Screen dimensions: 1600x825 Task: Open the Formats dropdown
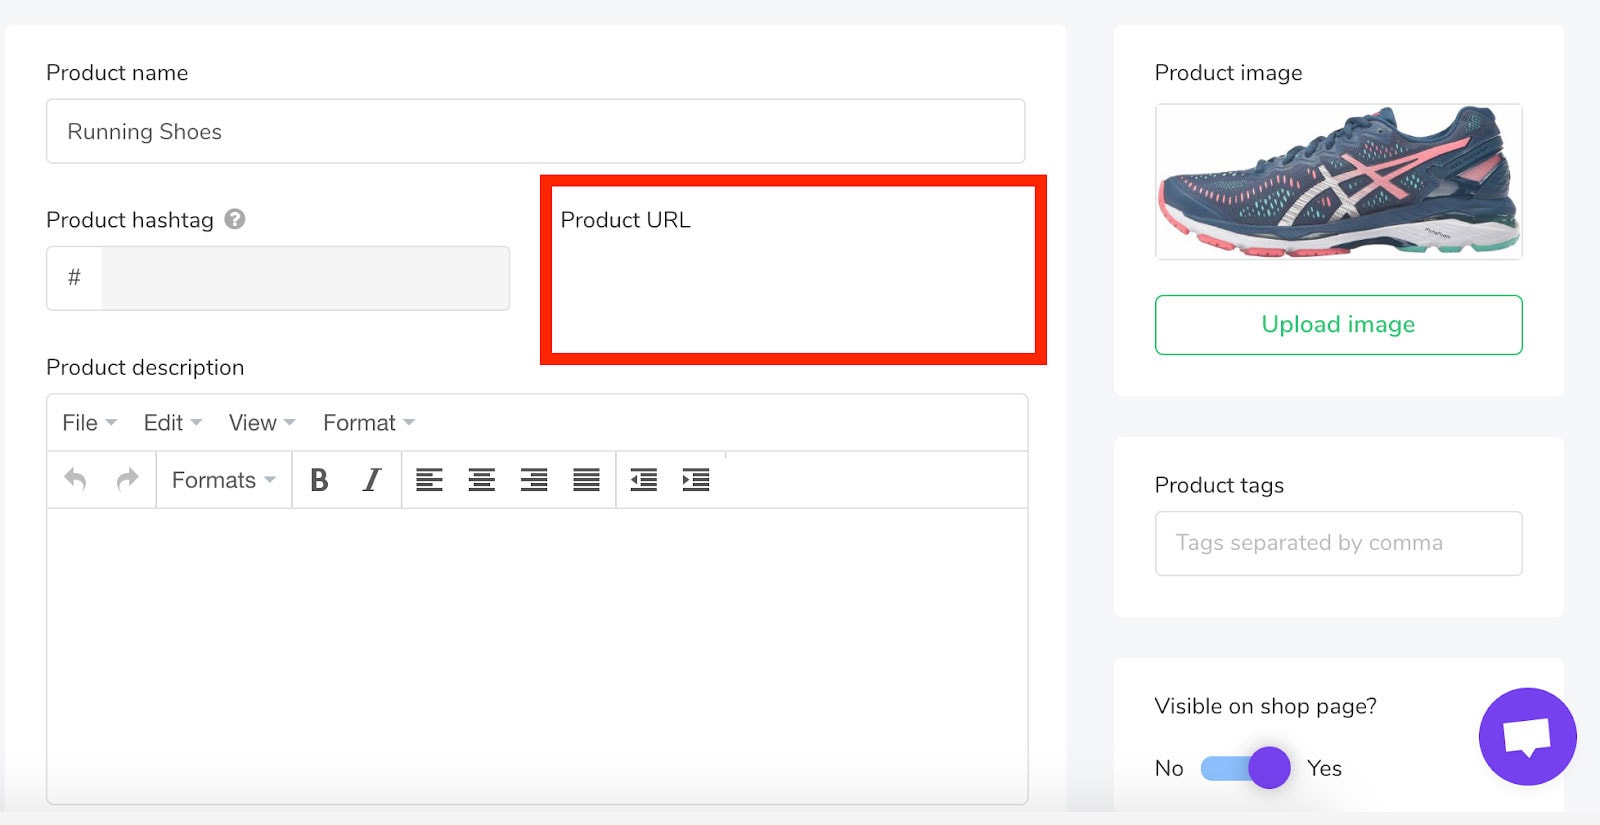pyautogui.click(x=223, y=480)
